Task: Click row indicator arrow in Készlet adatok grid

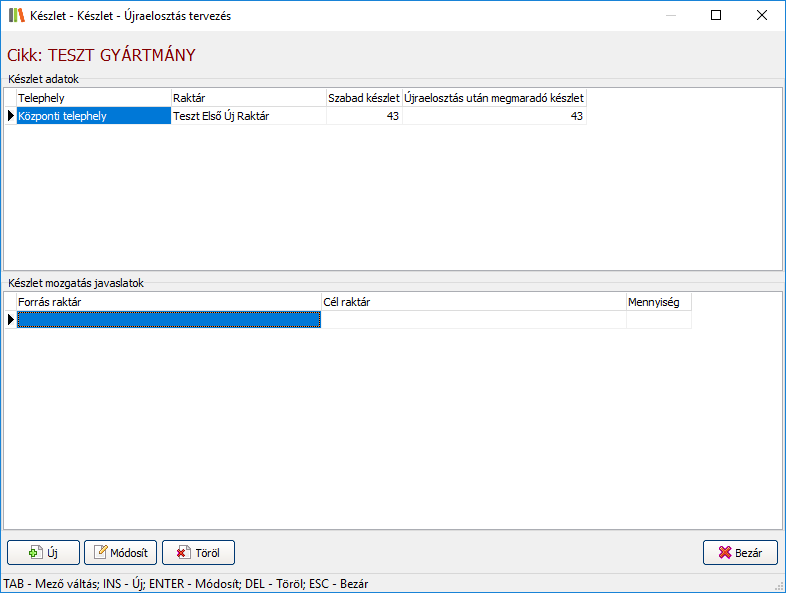Action: pyautogui.click(x=11, y=116)
